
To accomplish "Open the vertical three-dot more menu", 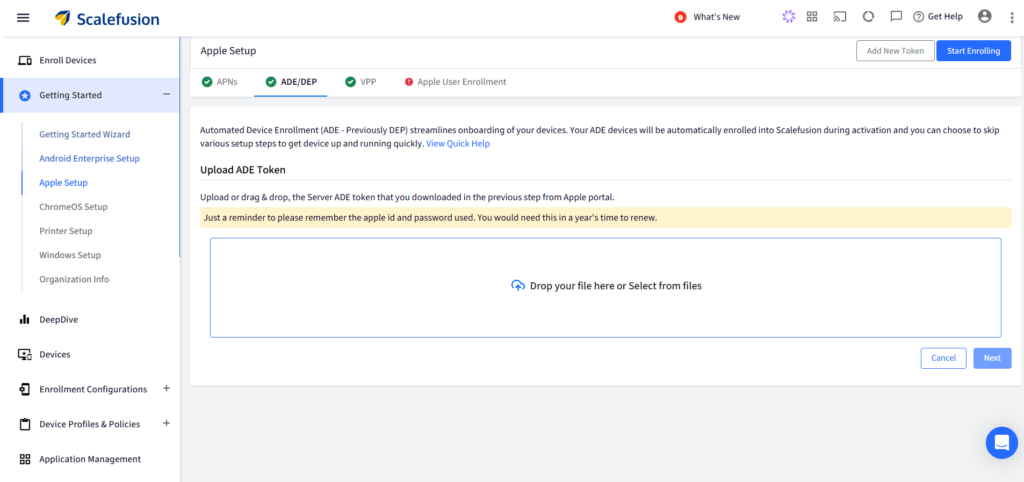I will [x=1010, y=18].
